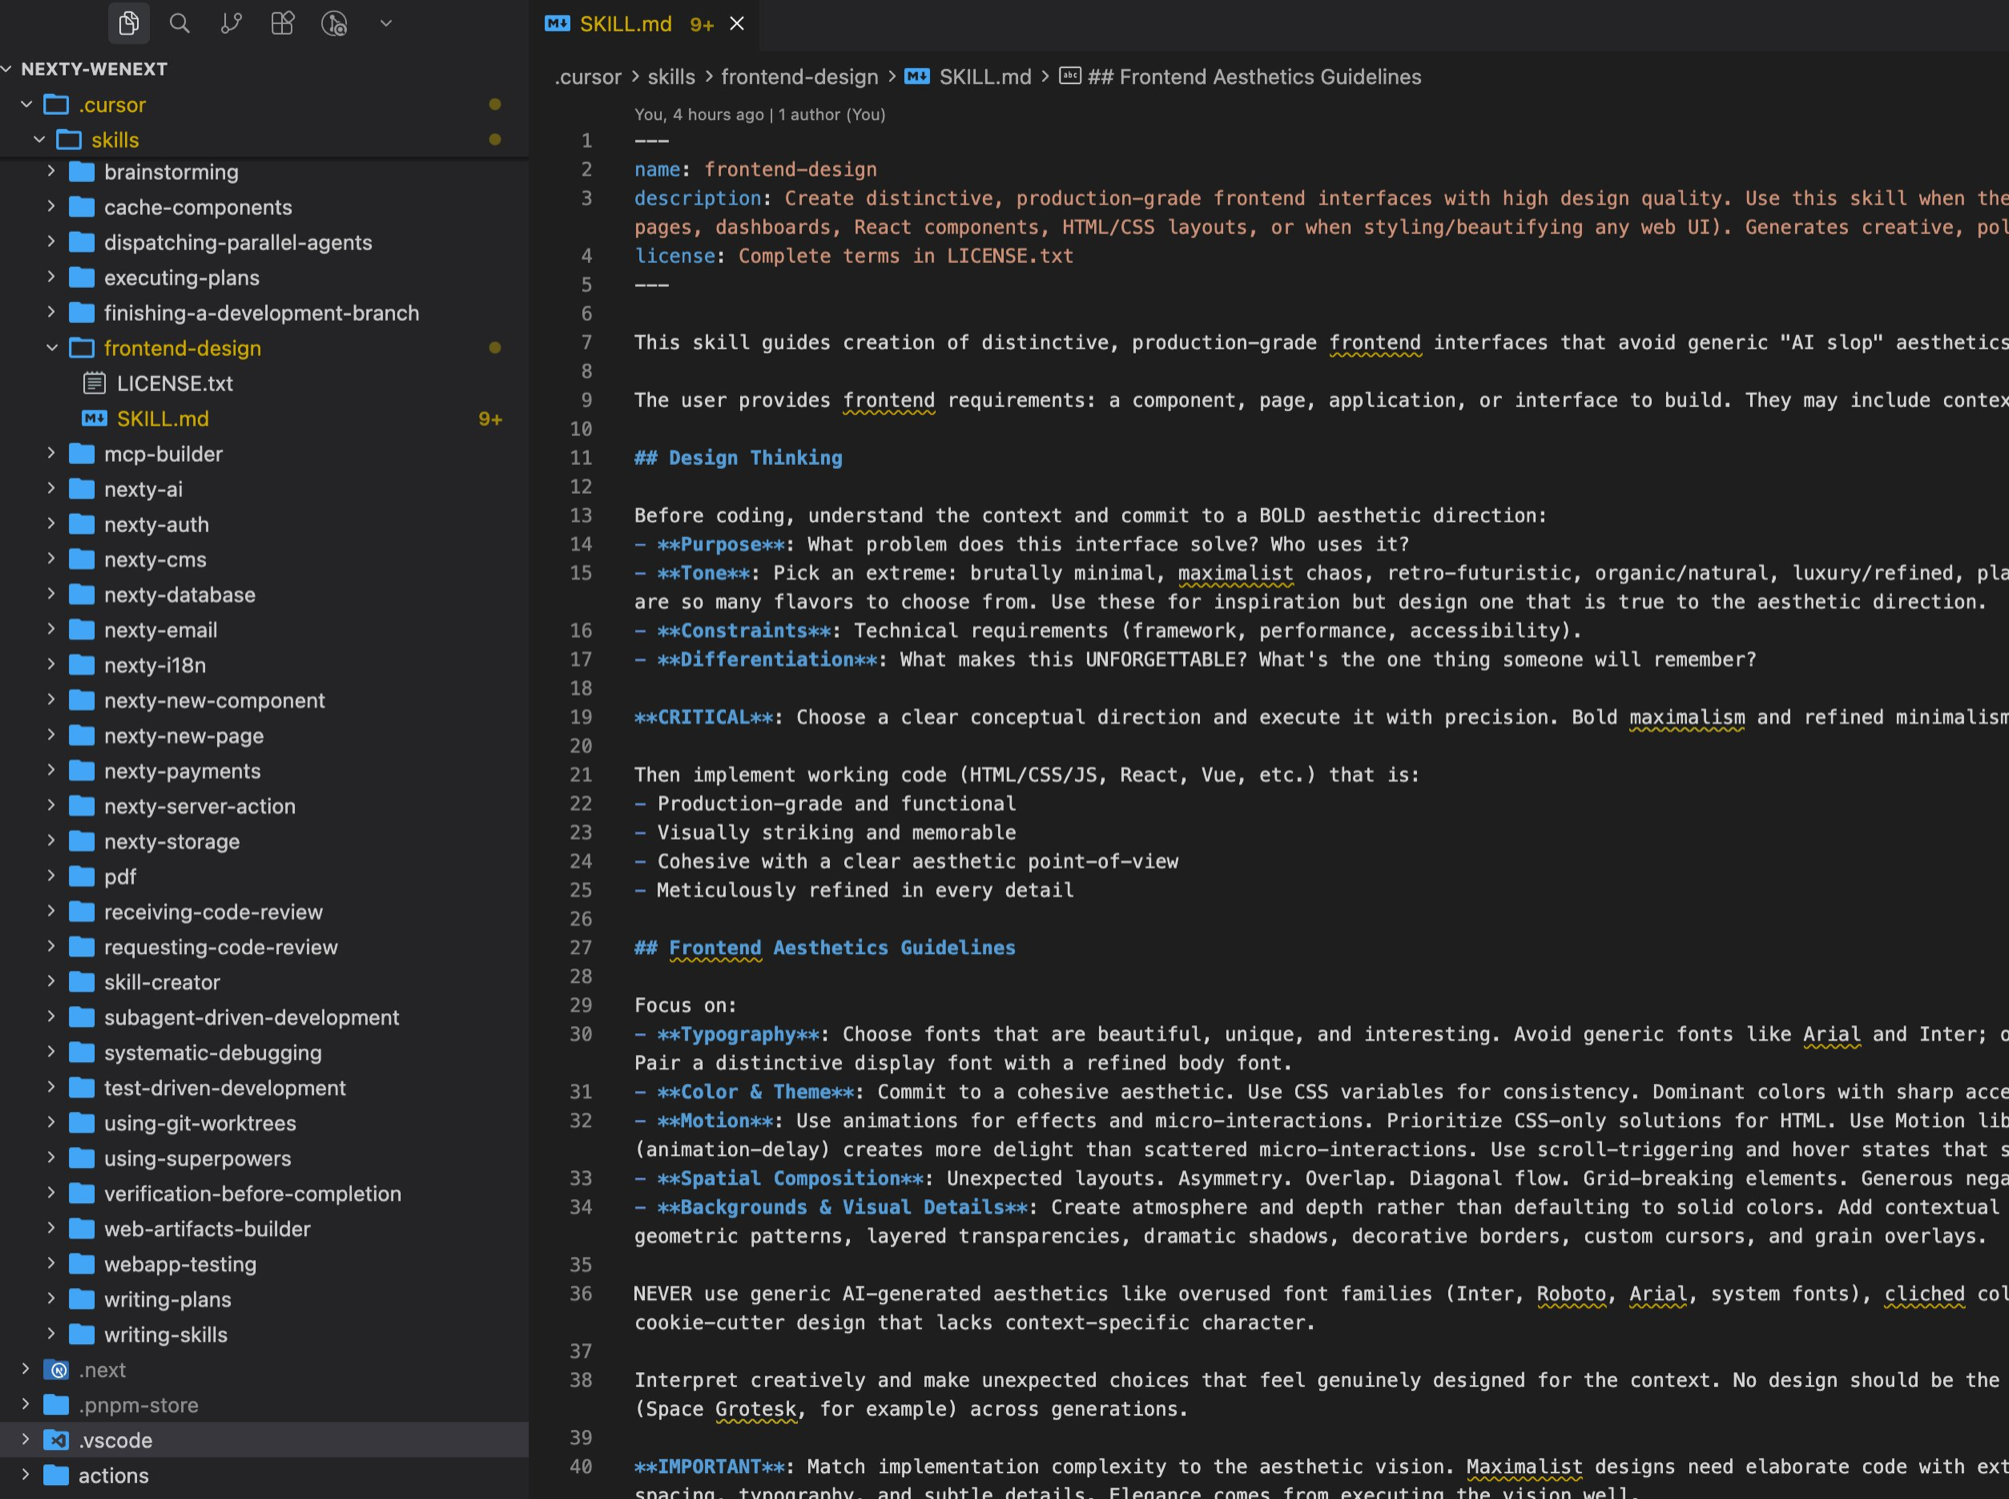This screenshot has height=1499, width=2009.
Task: Open the Explorer view icon
Action: 128,23
